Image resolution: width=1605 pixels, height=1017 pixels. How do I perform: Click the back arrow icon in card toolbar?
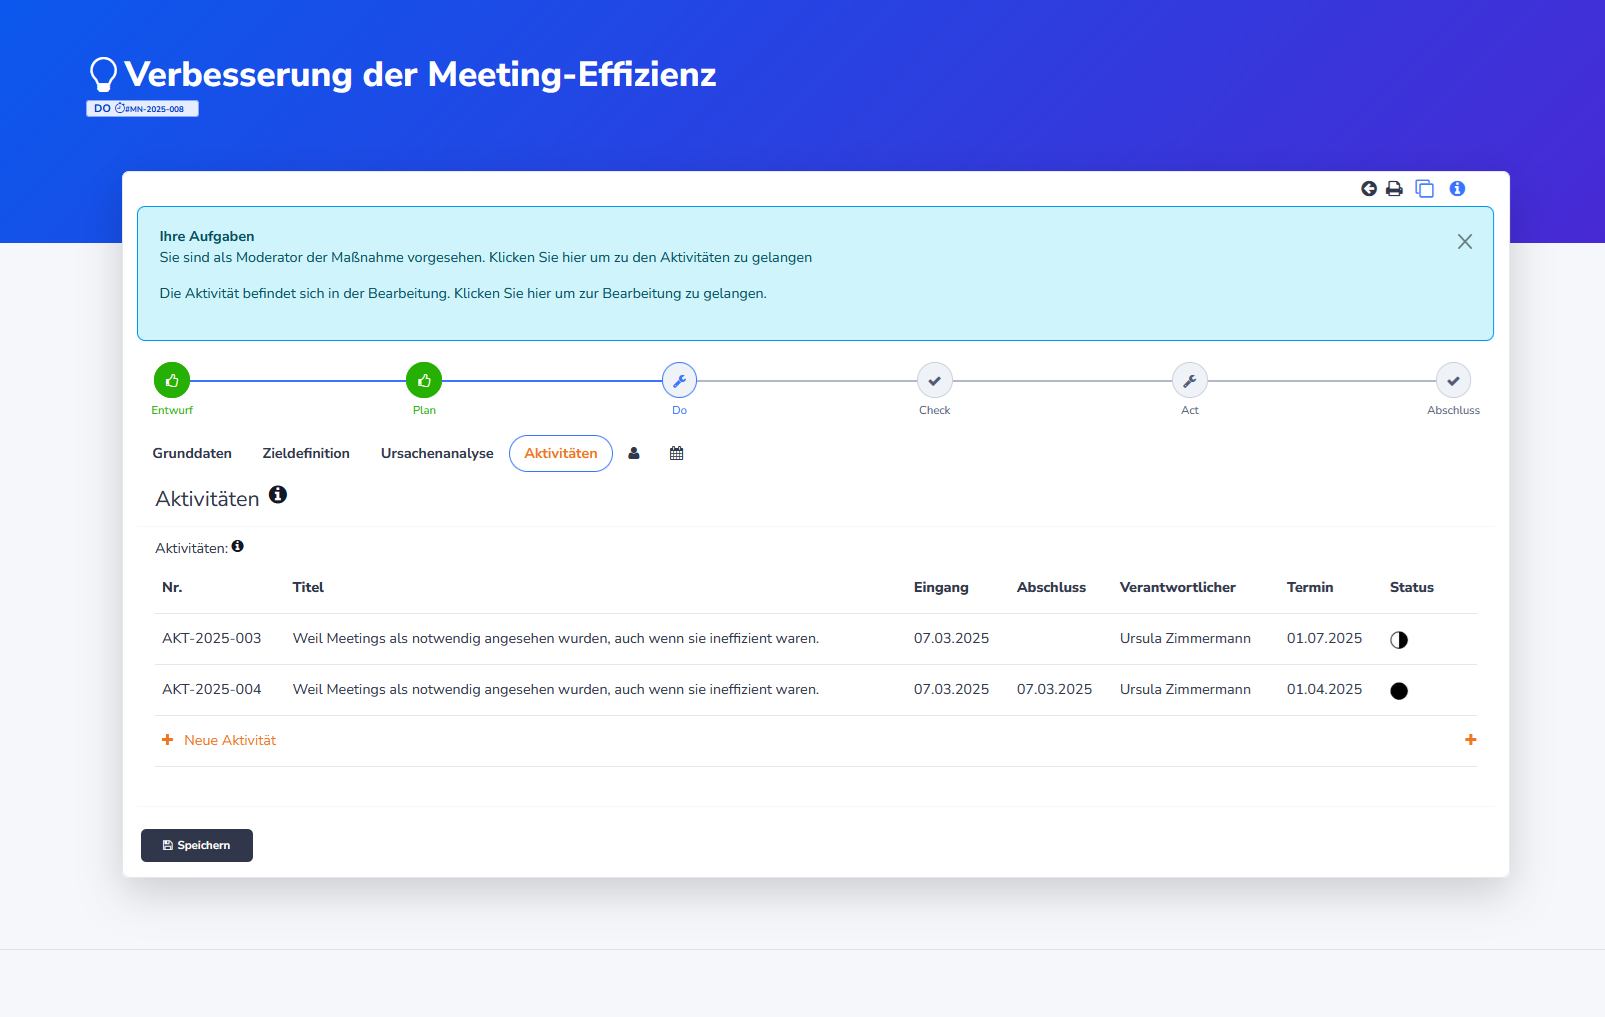[1369, 189]
